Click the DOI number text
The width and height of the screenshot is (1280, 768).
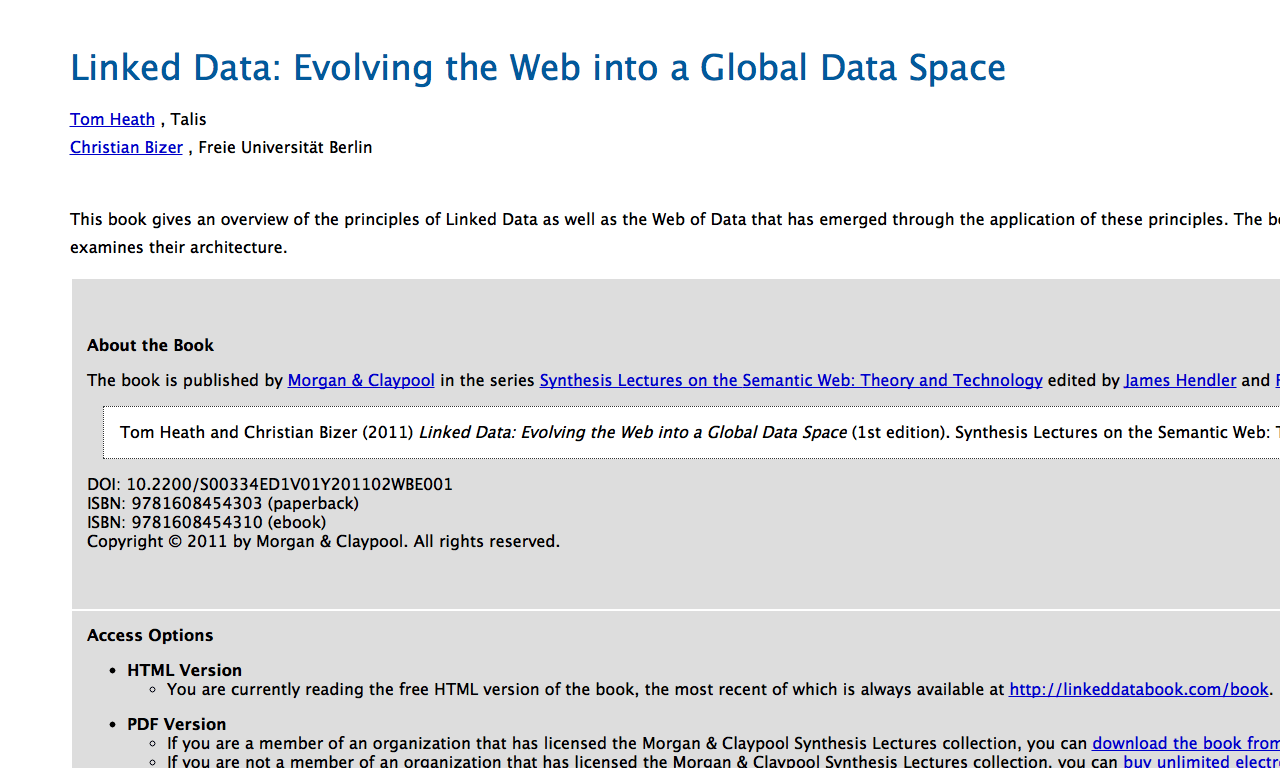270,484
